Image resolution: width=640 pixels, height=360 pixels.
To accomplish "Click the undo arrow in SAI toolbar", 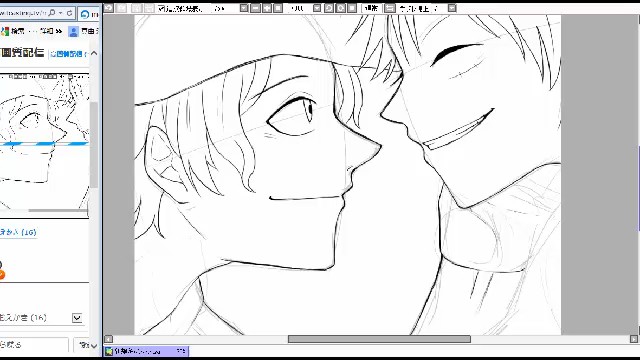I will 109,8.
